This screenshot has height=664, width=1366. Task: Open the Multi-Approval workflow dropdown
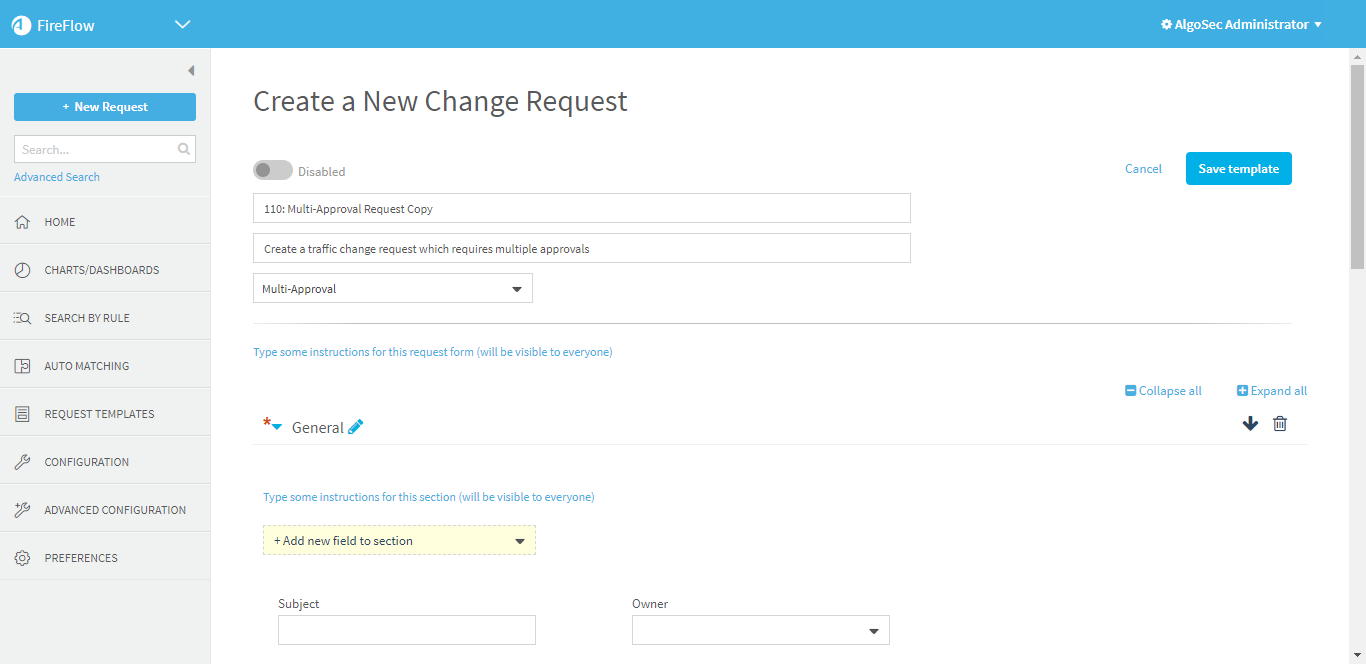(x=392, y=289)
